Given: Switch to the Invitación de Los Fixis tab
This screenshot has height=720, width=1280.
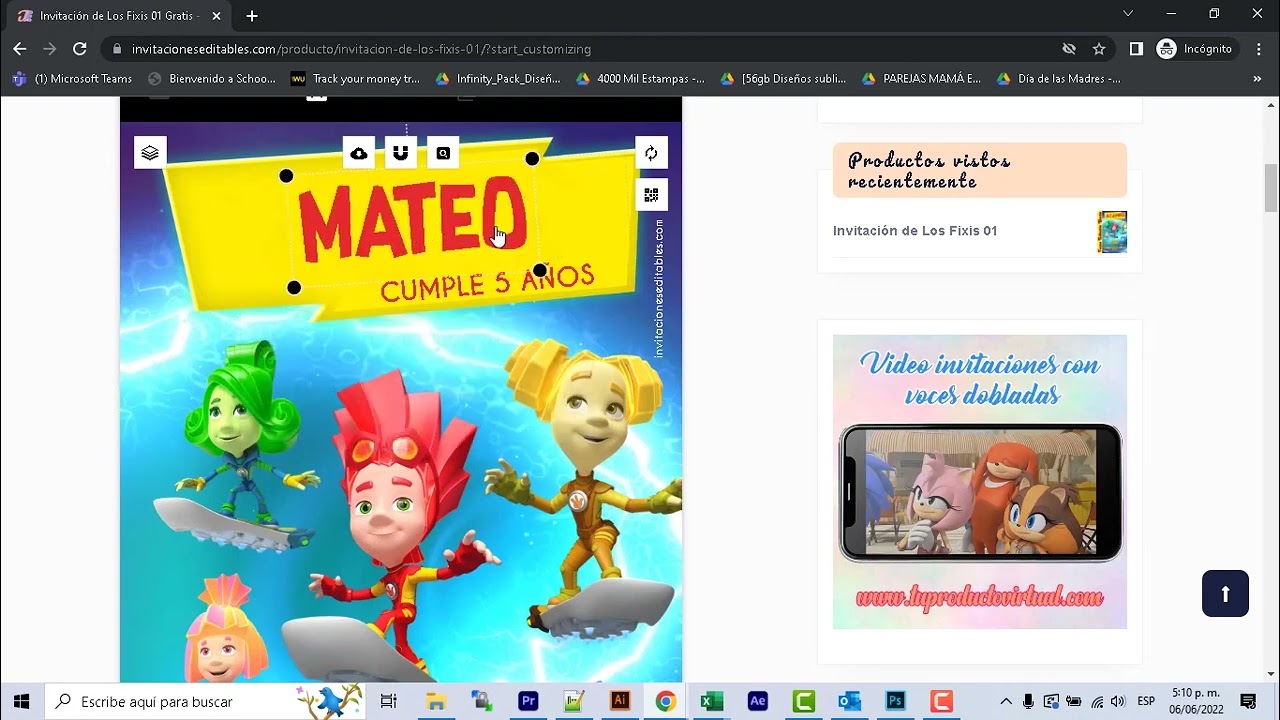Looking at the screenshot, I should click(x=118, y=16).
